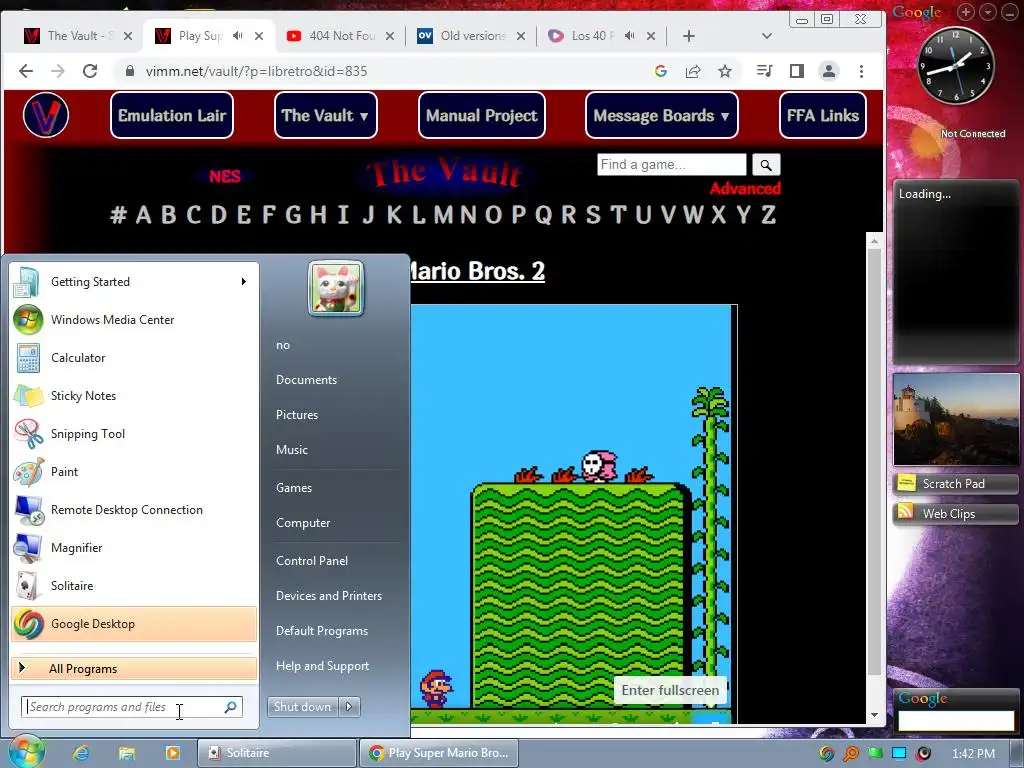Click Google sidebar search box

pos(956,721)
